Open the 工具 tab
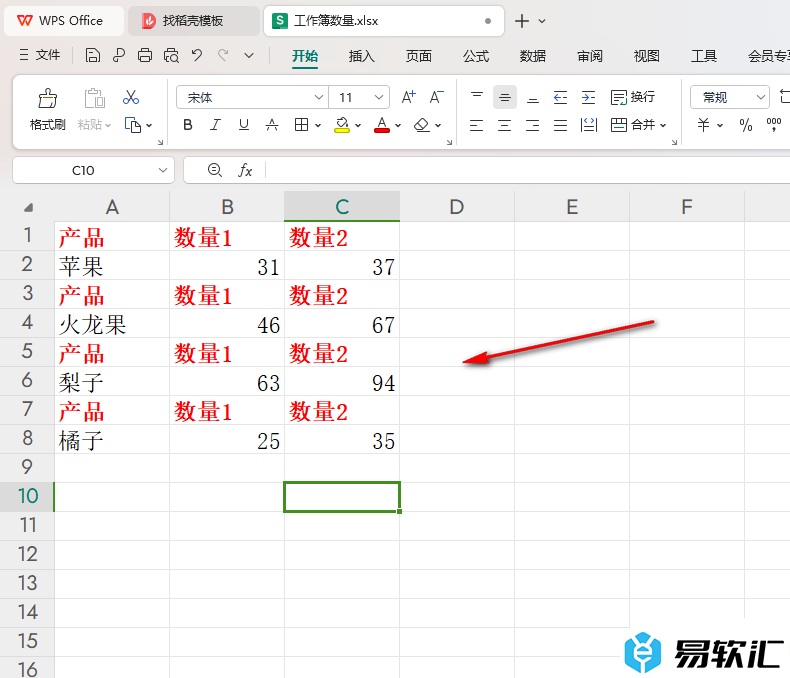The height and width of the screenshot is (678, 790). pyautogui.click(x=704, y=56)
